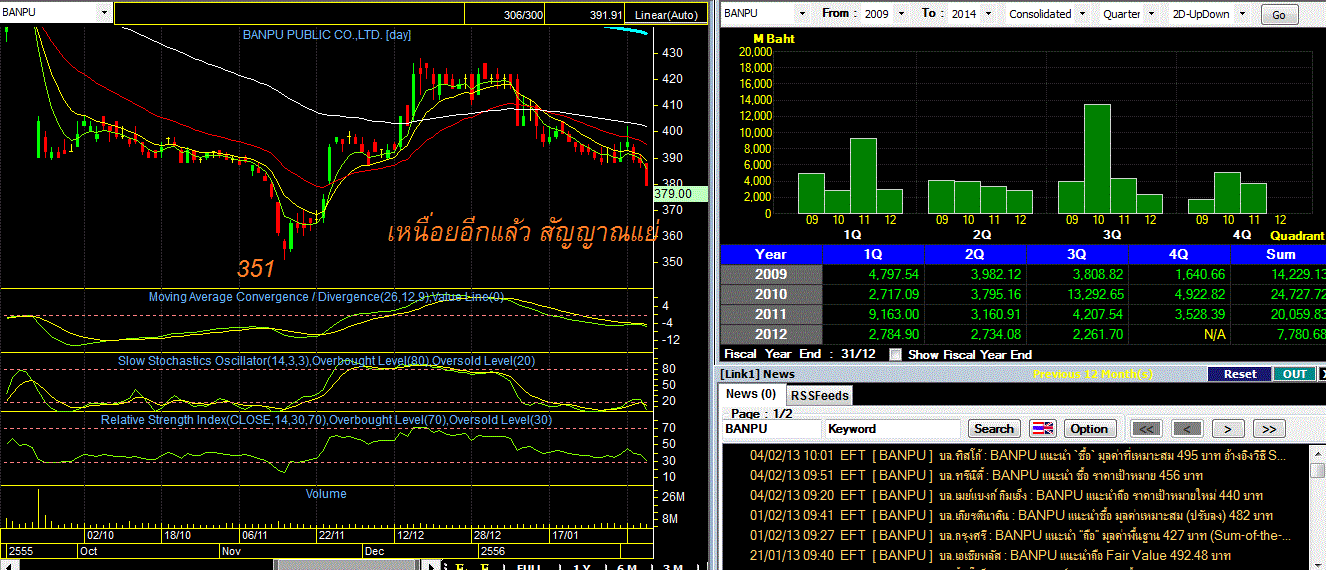This screenshot has width=1326, height=570.
Task: Click the Search news button
Action: (x=993, y=428)
